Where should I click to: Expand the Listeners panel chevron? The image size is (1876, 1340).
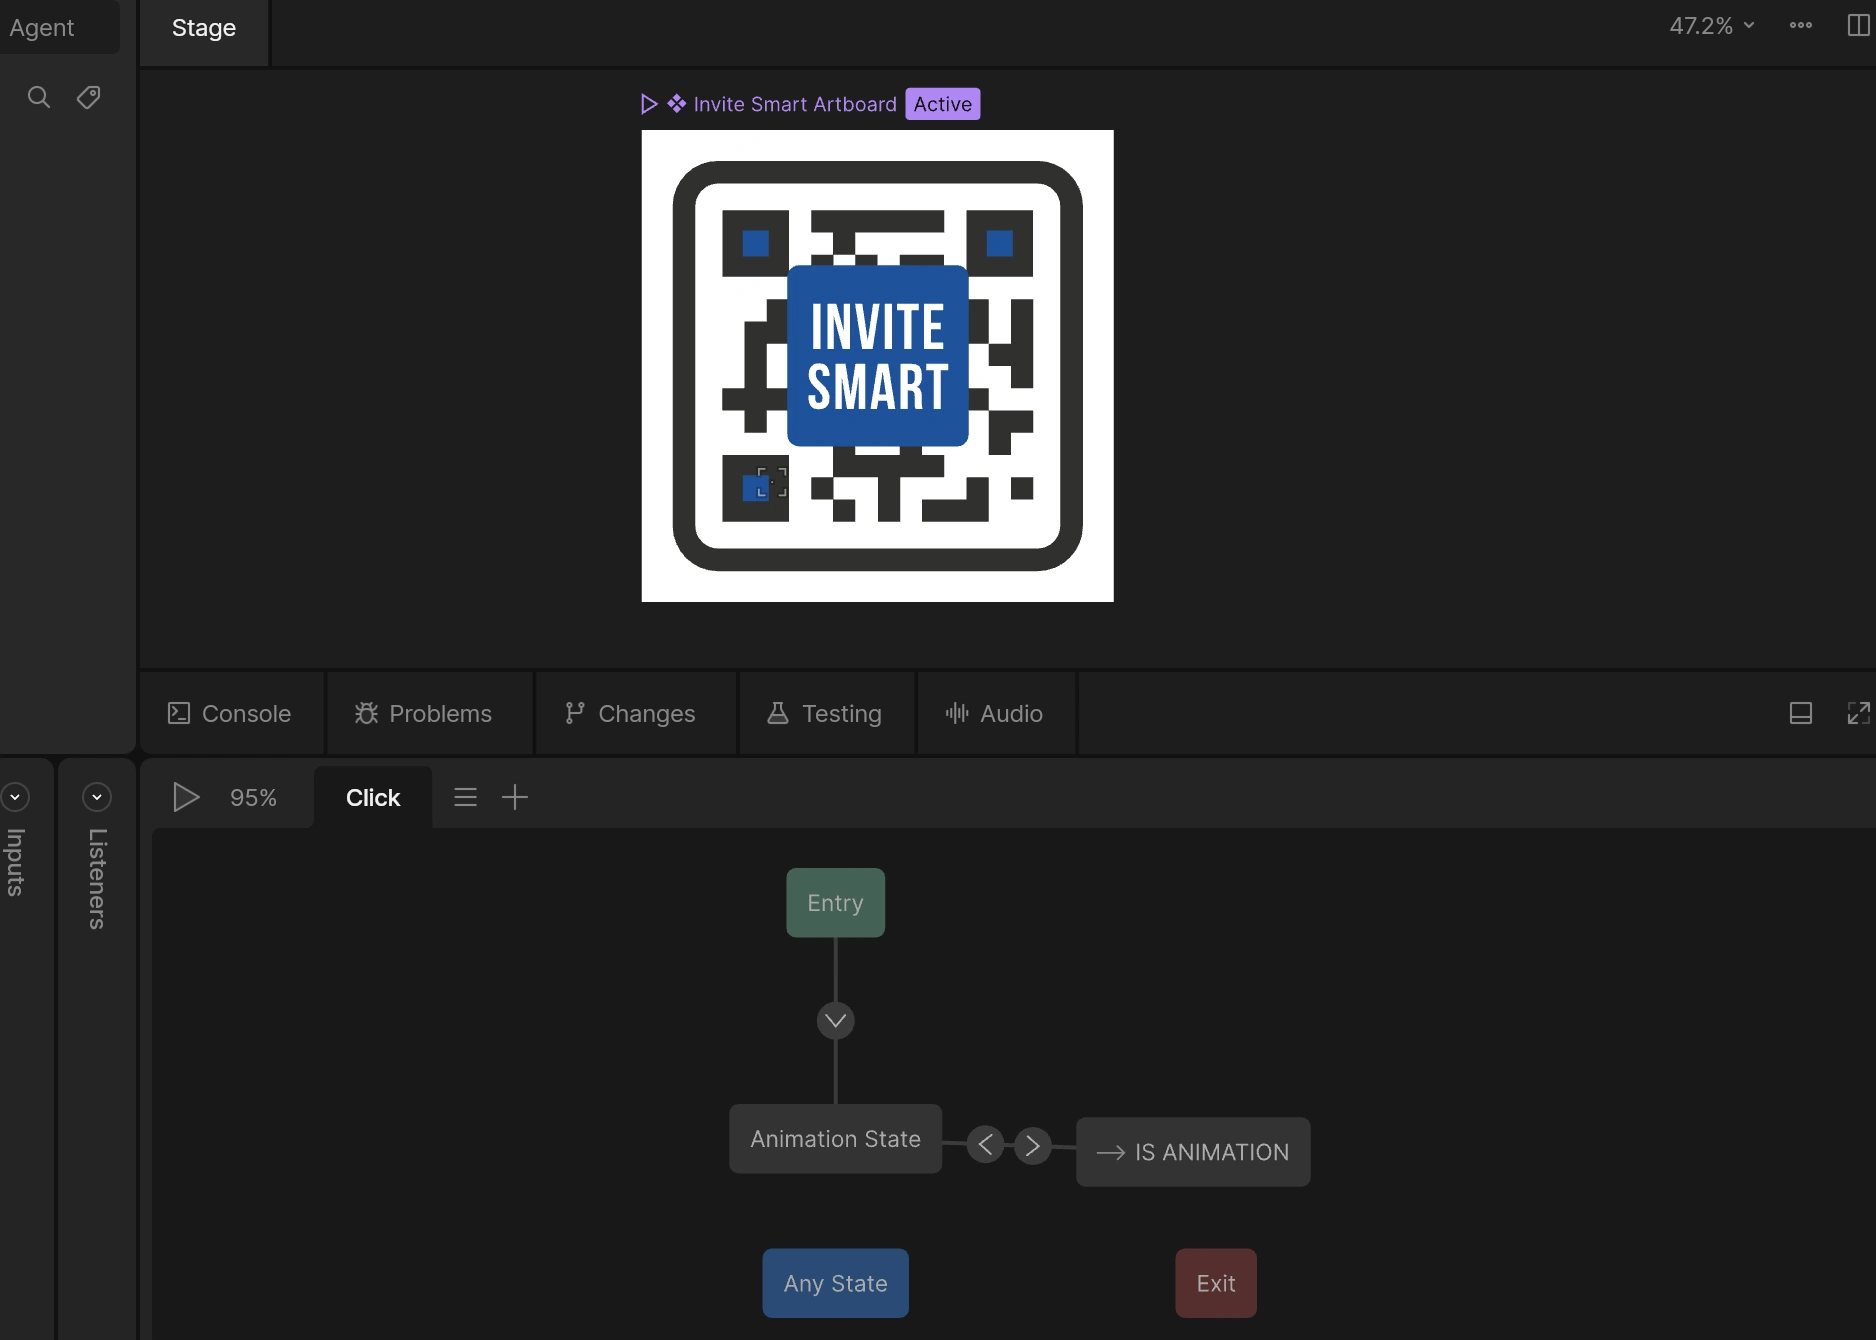click(97, 797)
